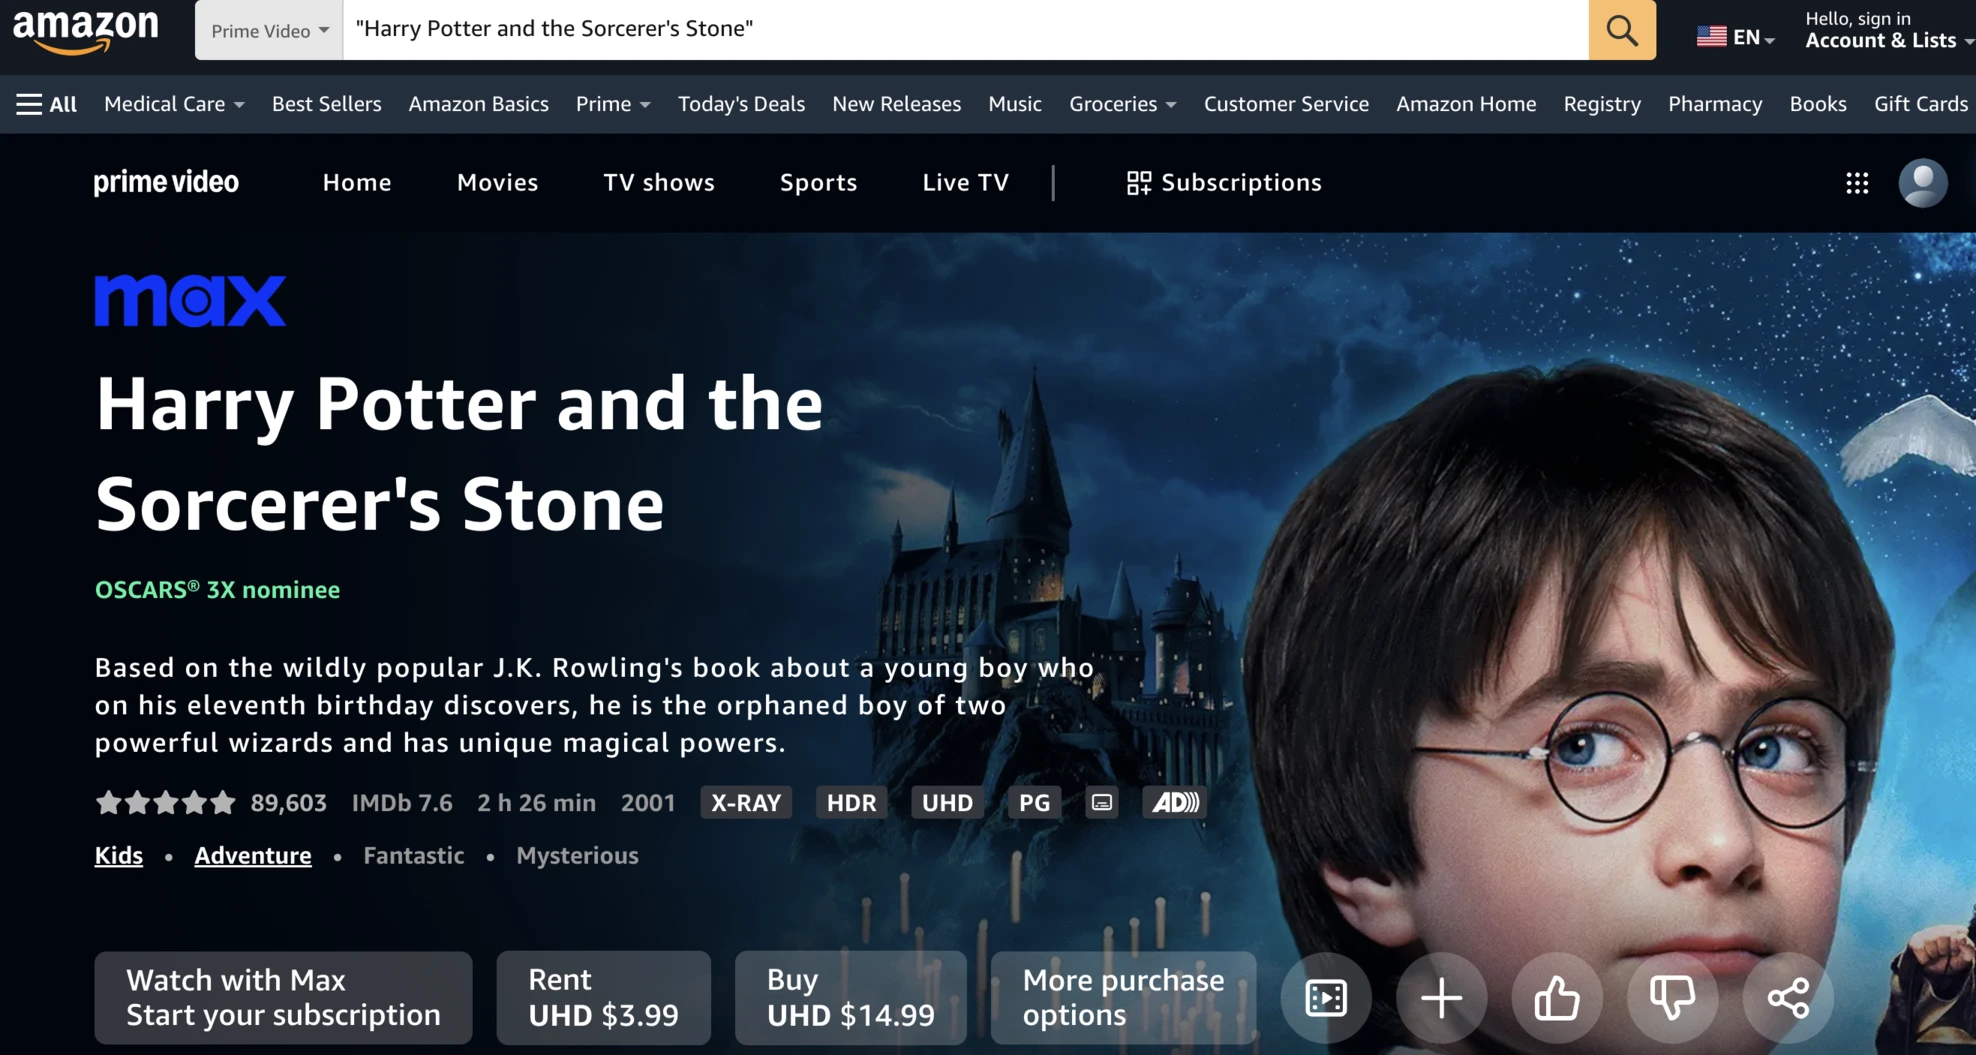Image resolution: width=1976 pixels, height=1055 pixels.
Task: Click the UHD badge
Action: pos(947,803)
